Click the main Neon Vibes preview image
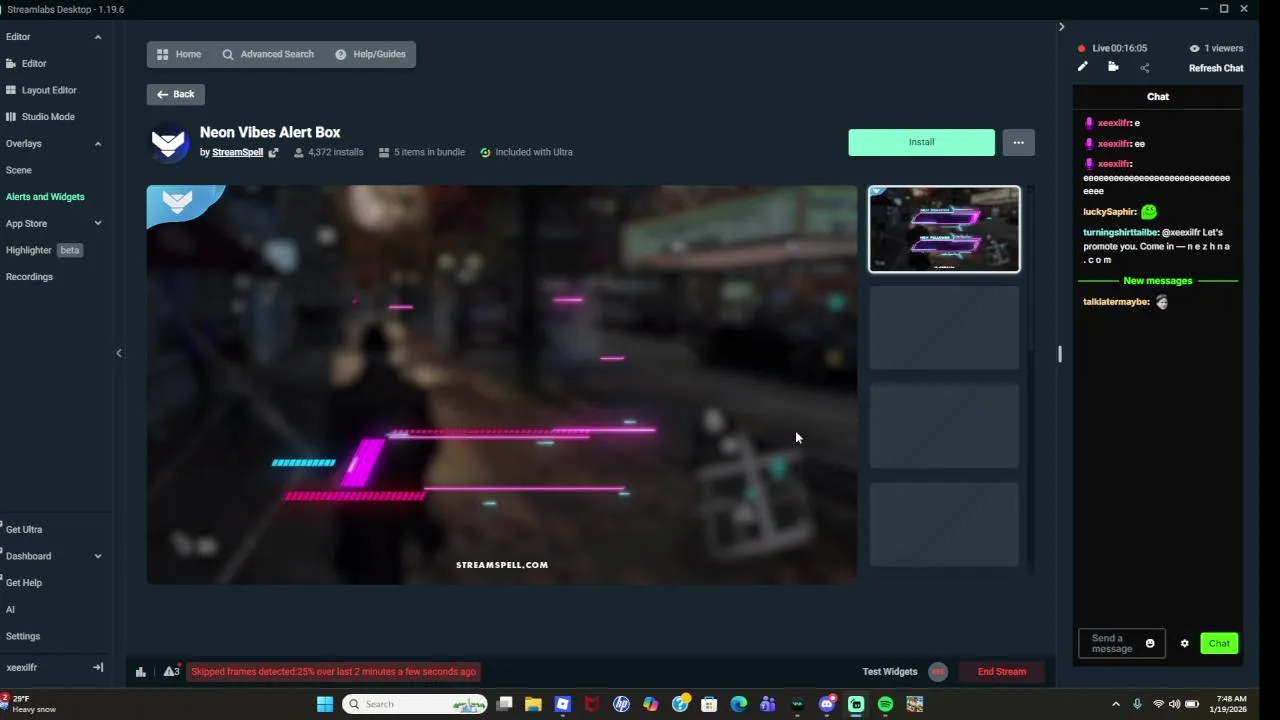 [502, 385]
